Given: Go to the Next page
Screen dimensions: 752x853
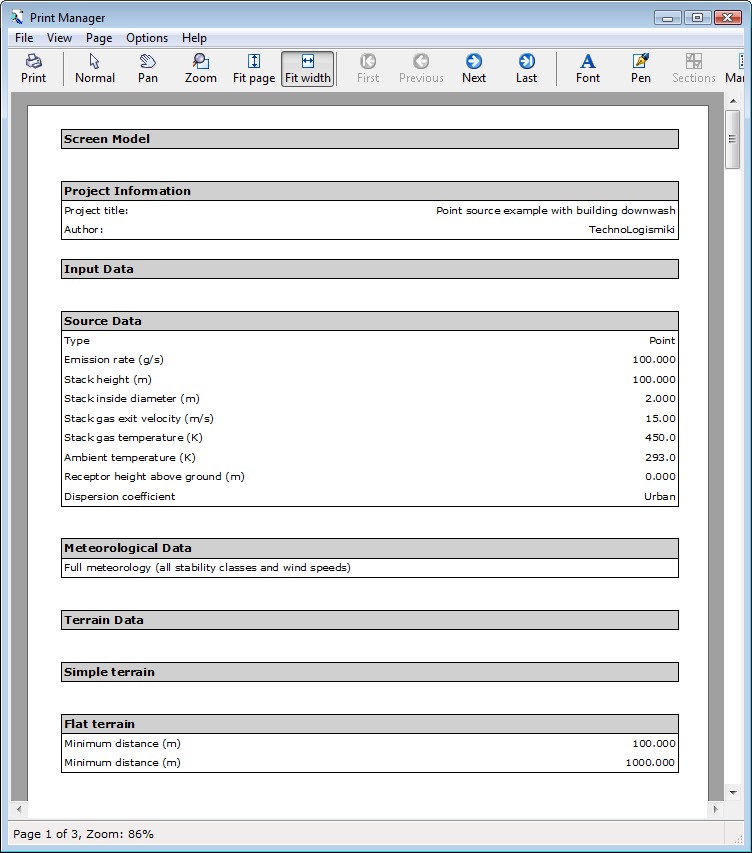Looking at the screenshot, I should click(x=474, y=68).
